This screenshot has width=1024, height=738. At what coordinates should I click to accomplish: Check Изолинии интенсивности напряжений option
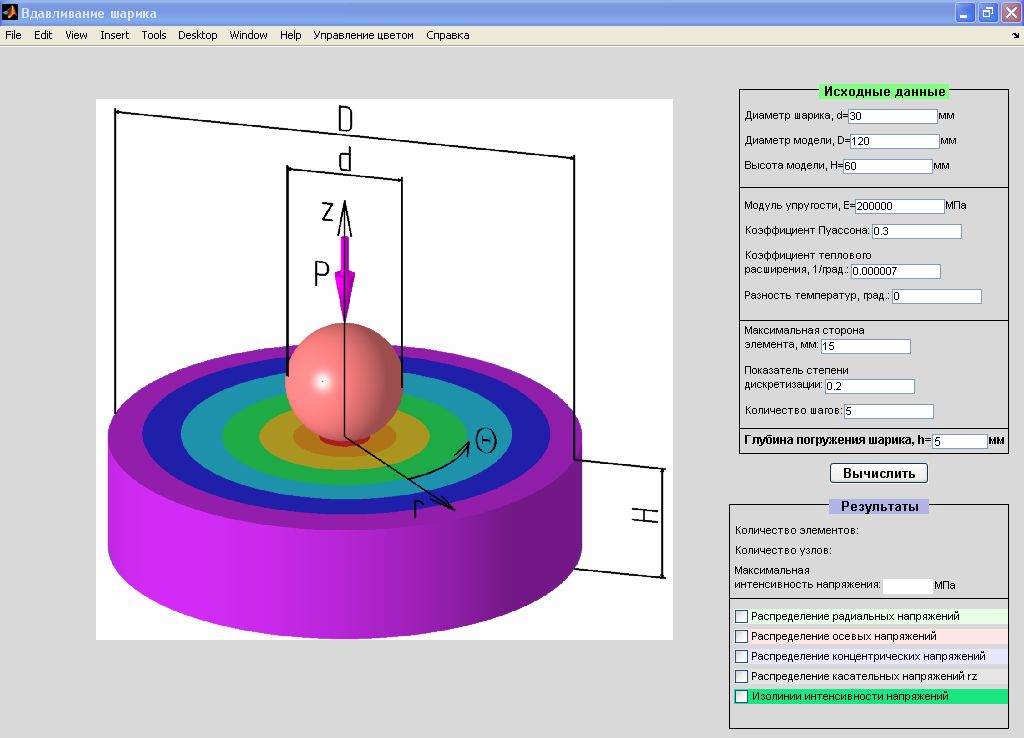click(741, 697)
